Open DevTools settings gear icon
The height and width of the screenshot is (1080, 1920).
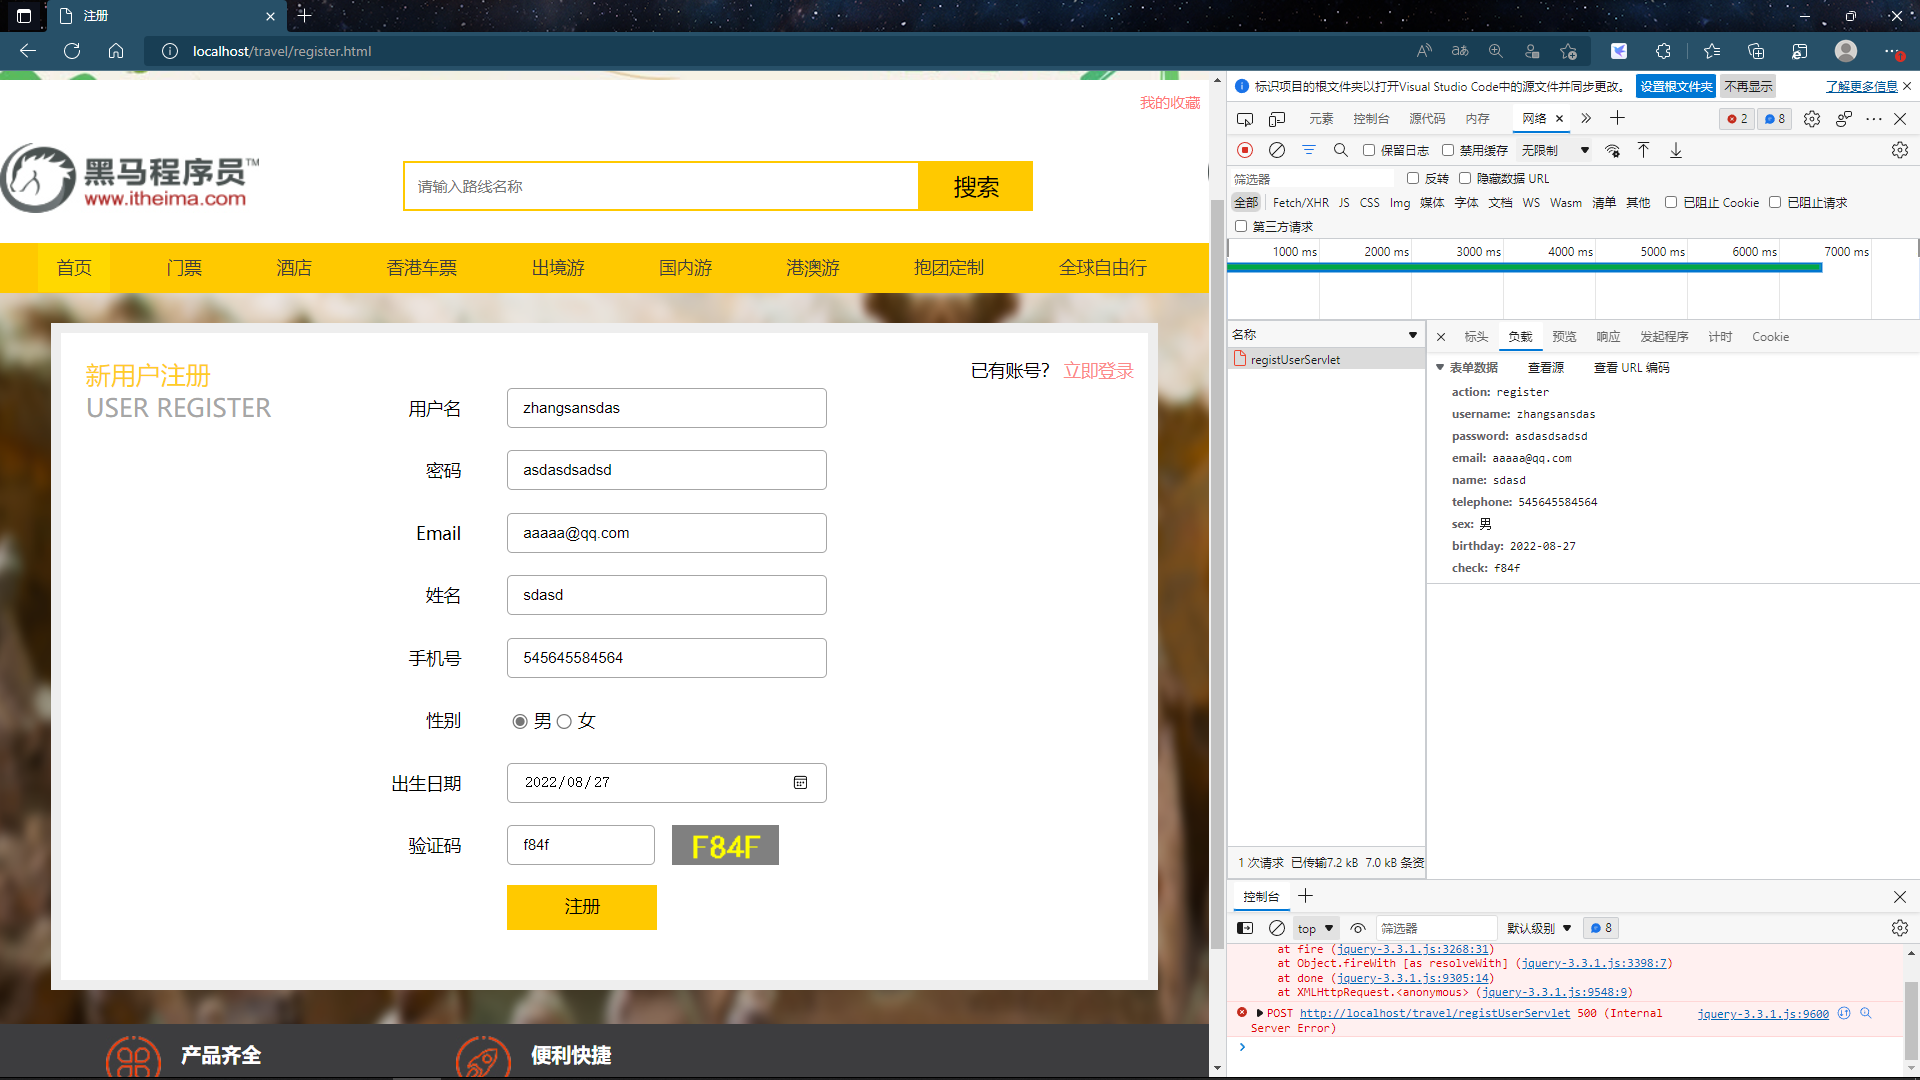[1812, 119]
